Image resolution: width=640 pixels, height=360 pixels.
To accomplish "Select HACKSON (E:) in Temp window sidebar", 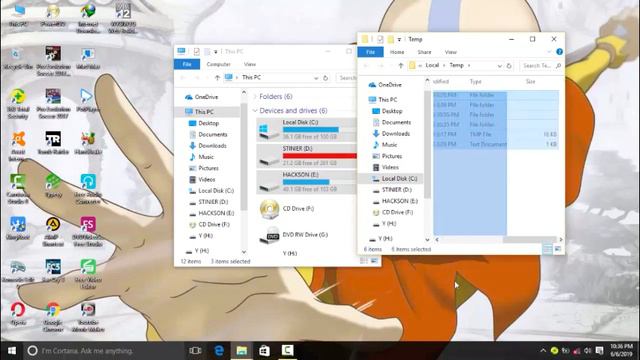I will tap(395, 201).
